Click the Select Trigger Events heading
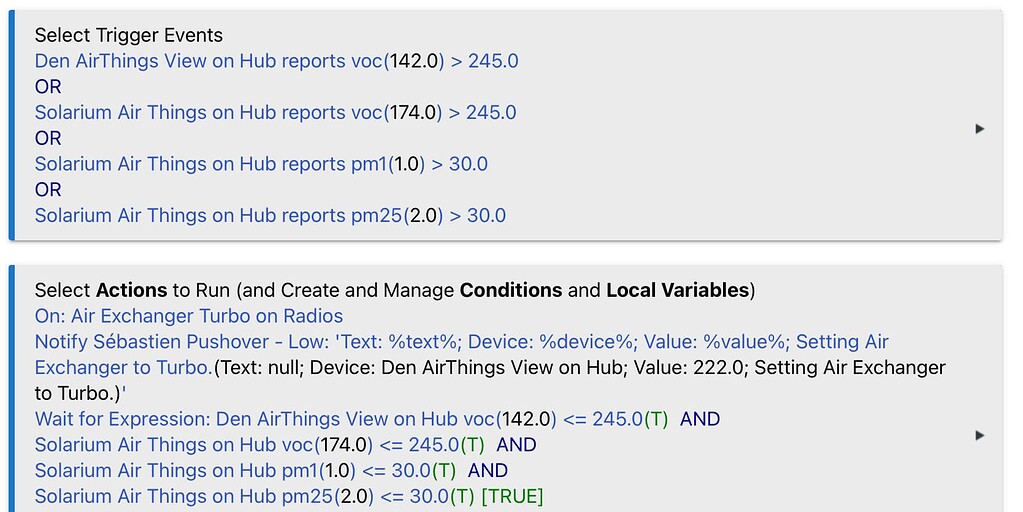The width and height of the screenshot is (1023, 512). (x=128, y=36)
